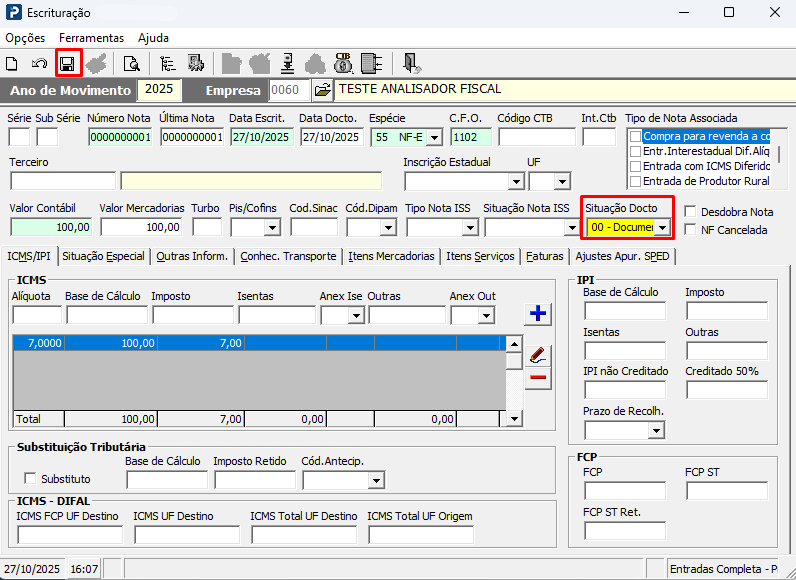Toggle the Substituto checkbox
The width and height of the screenshot is (796, 580).
30,479
